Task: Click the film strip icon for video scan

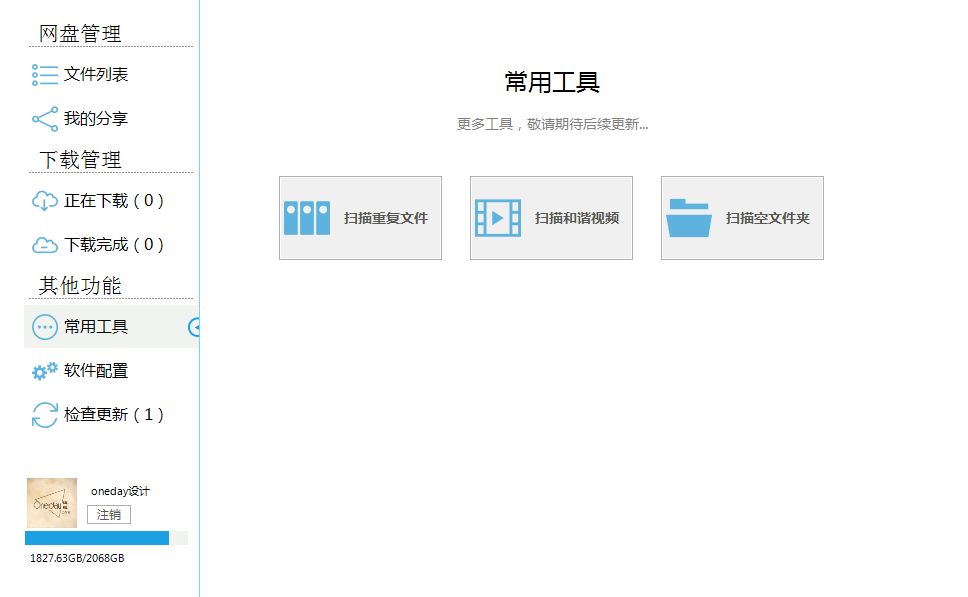Action: (x=498, y=218)
